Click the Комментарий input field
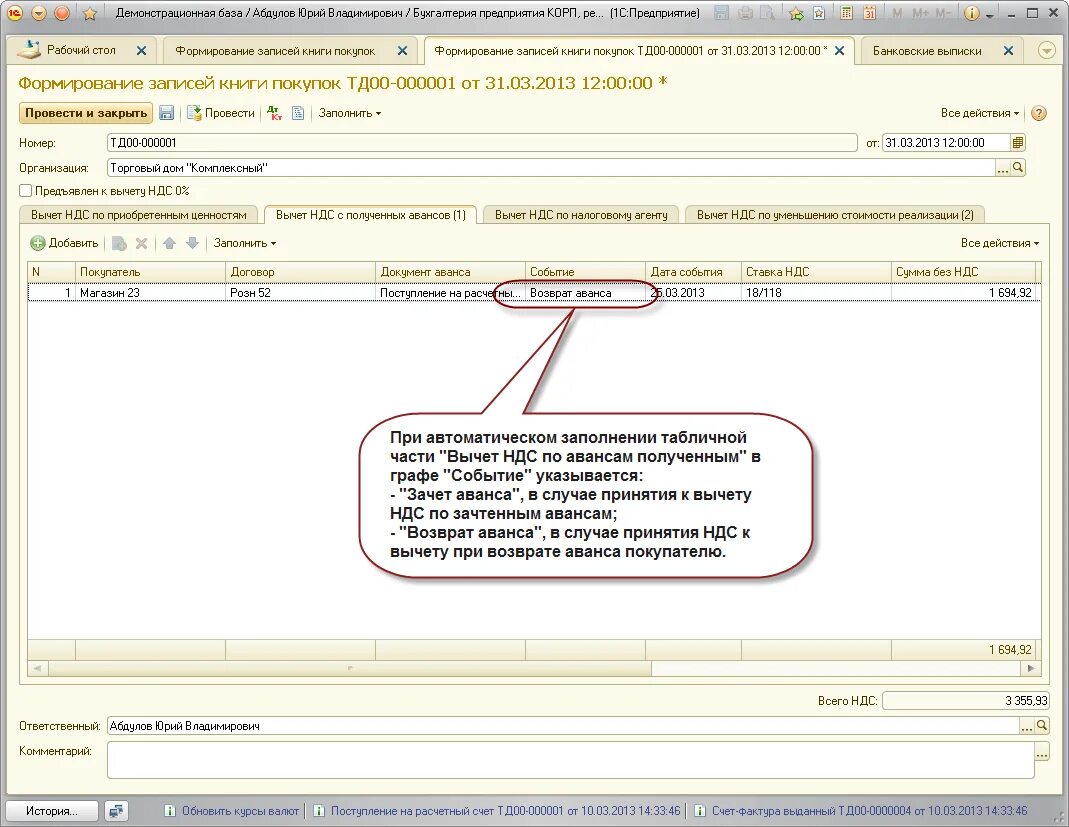This screenshot has width=1069, height=827. [571, 760]
